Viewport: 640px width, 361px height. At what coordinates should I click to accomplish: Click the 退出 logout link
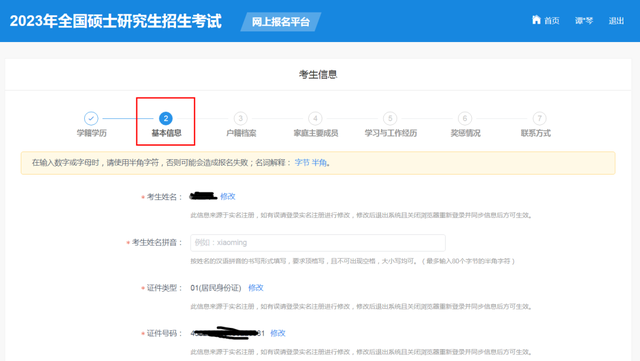(x=616, y=21)
